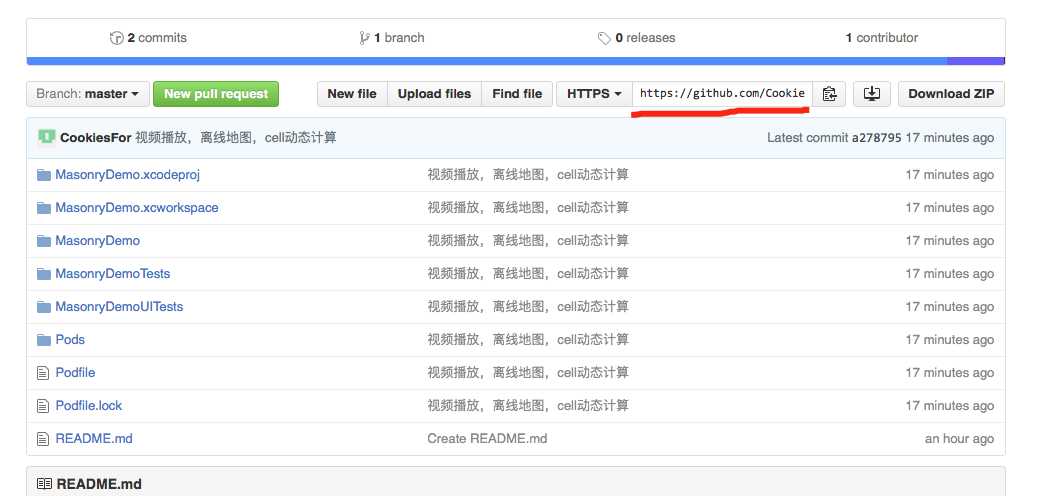This screenshot has height=496, width=1058.
Task: Open the HTTPS protocol dropdown
Action: pos(594,94)
